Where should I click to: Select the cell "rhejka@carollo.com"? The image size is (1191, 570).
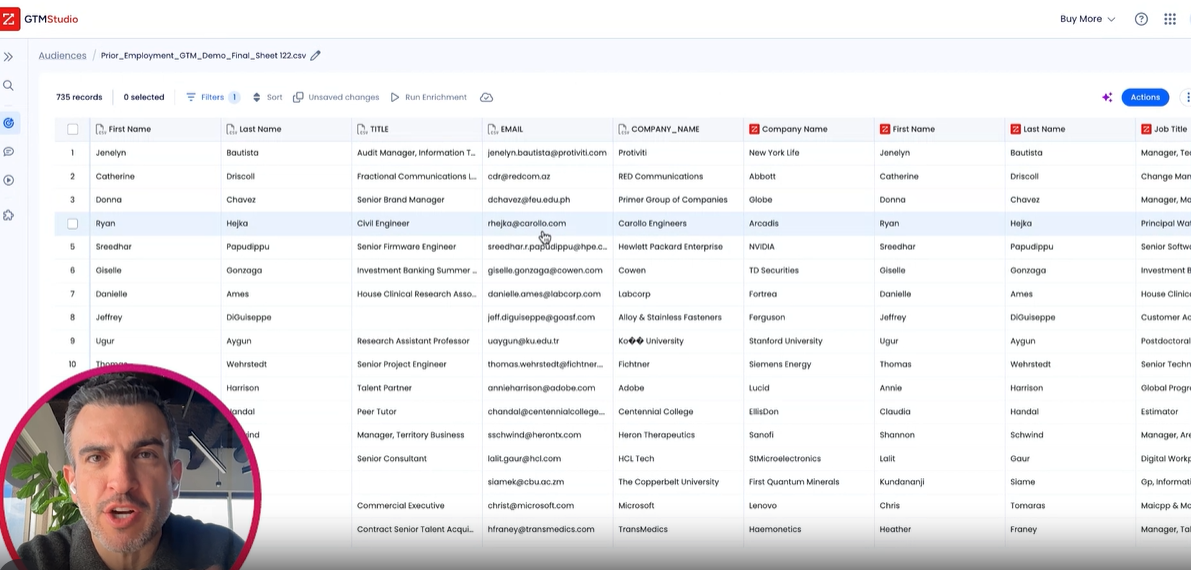[x=547, y=223]
